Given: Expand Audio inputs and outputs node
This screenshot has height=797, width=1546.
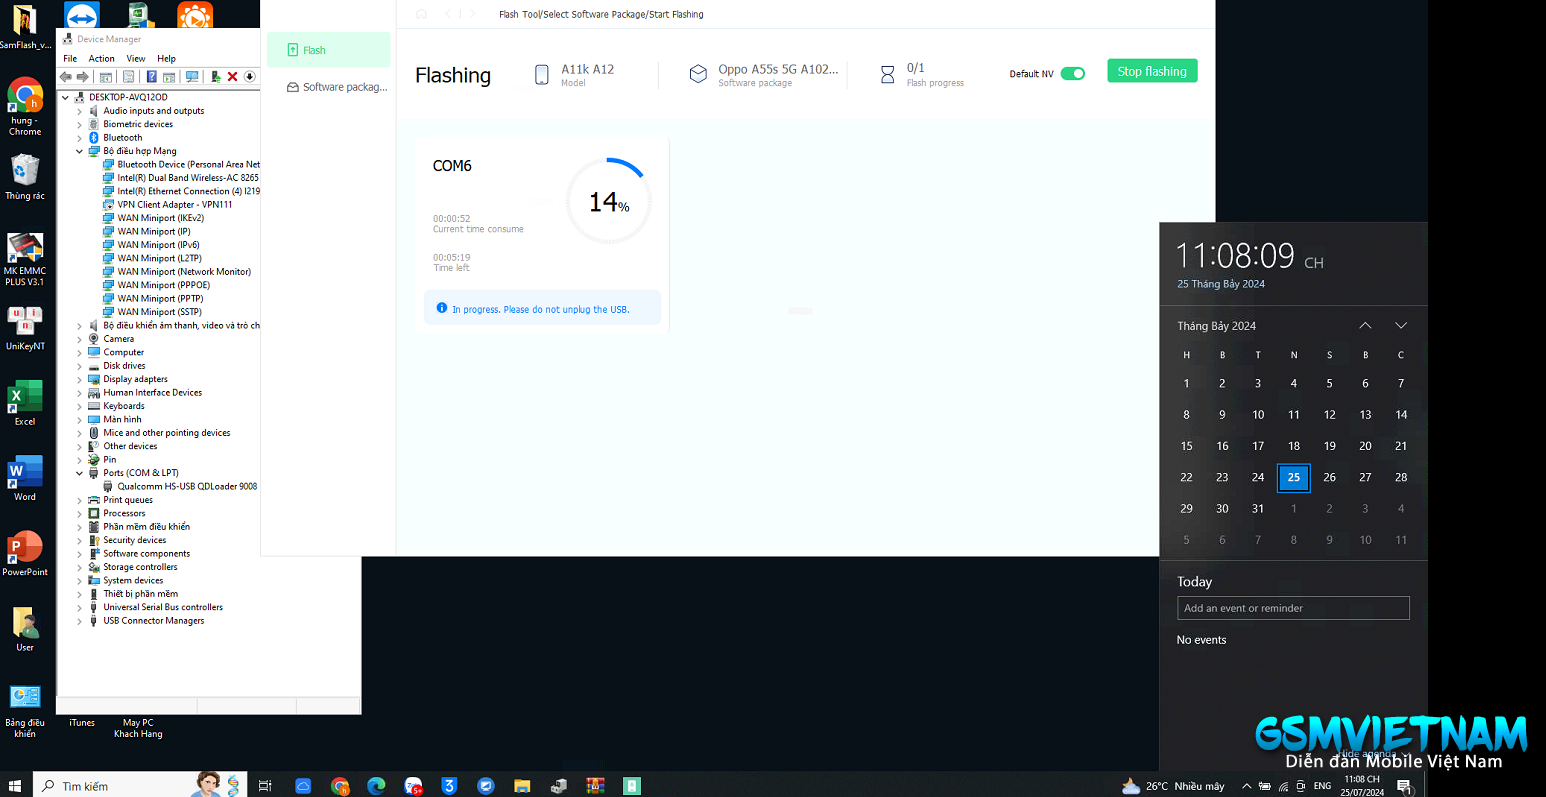Looking at the screenshot, I should pyautogui.click(x=80, y=111).
